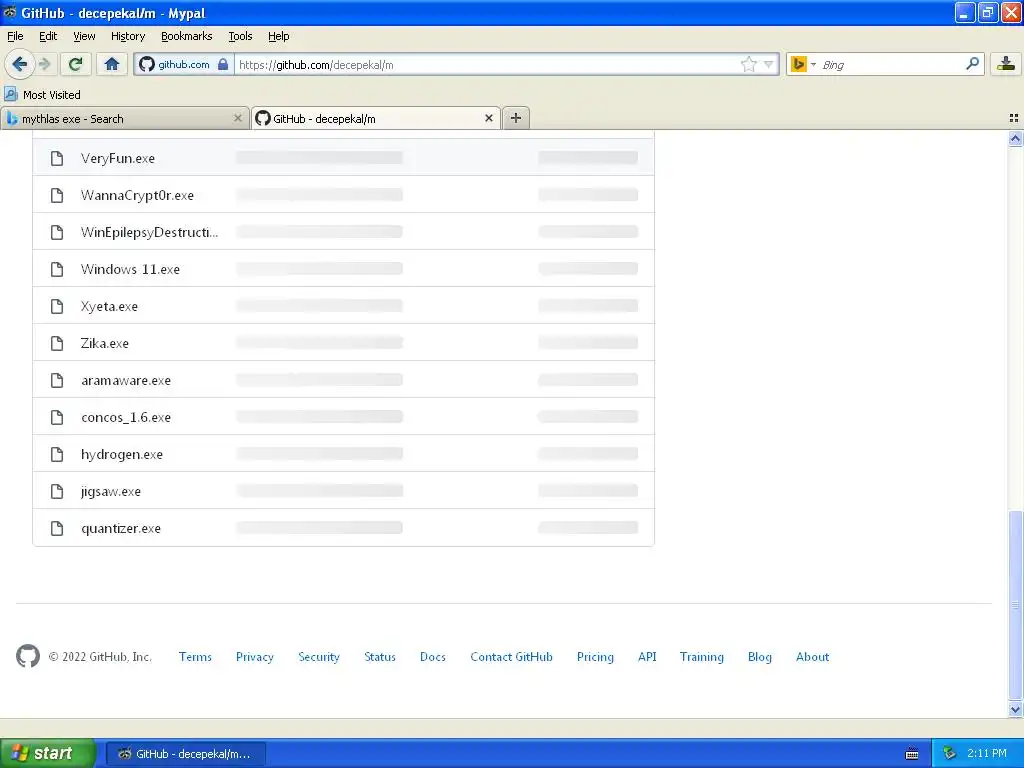The image size is (1024, 768).
Task: Open the Edit menu
Action: click(x=48, y=36)
